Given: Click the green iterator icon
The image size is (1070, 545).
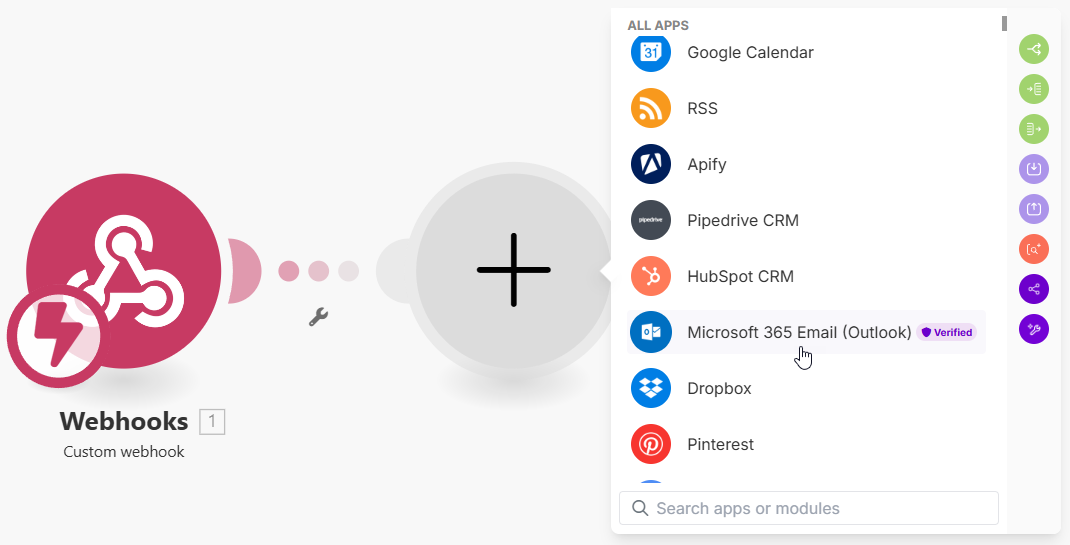Looking at the screenshot, I should (1034, 129).
